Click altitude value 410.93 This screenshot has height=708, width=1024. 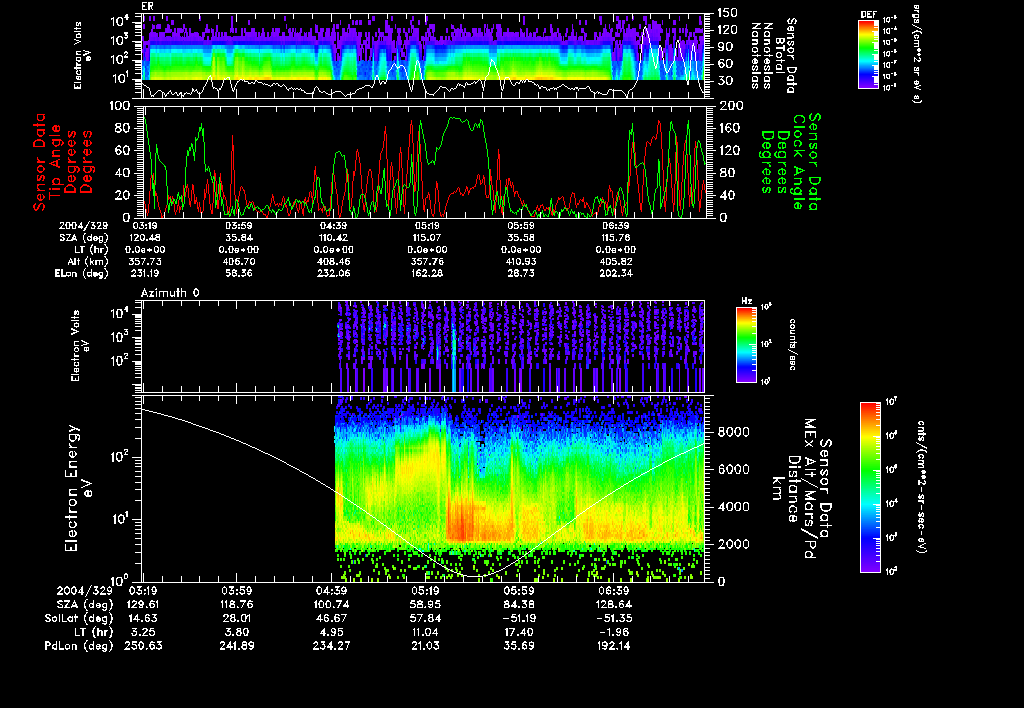click(x=521, y=262)
